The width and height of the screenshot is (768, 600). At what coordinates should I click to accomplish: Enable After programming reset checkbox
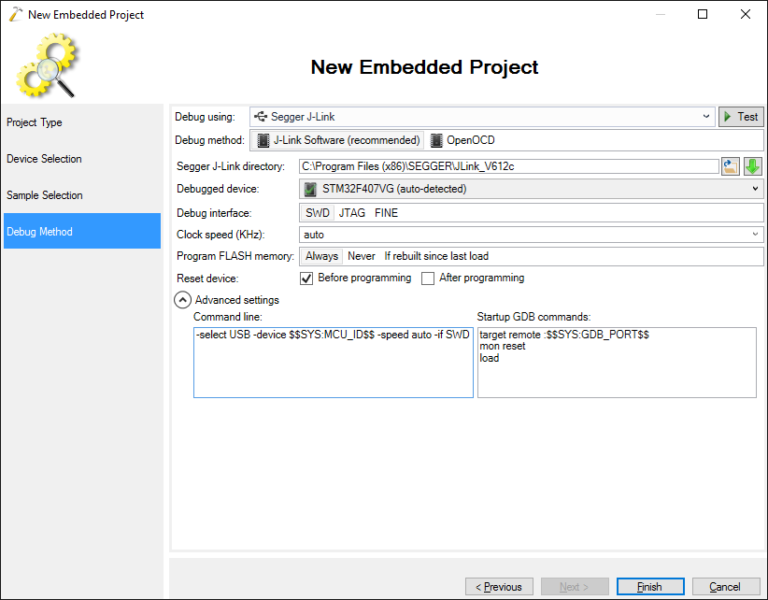428,278
